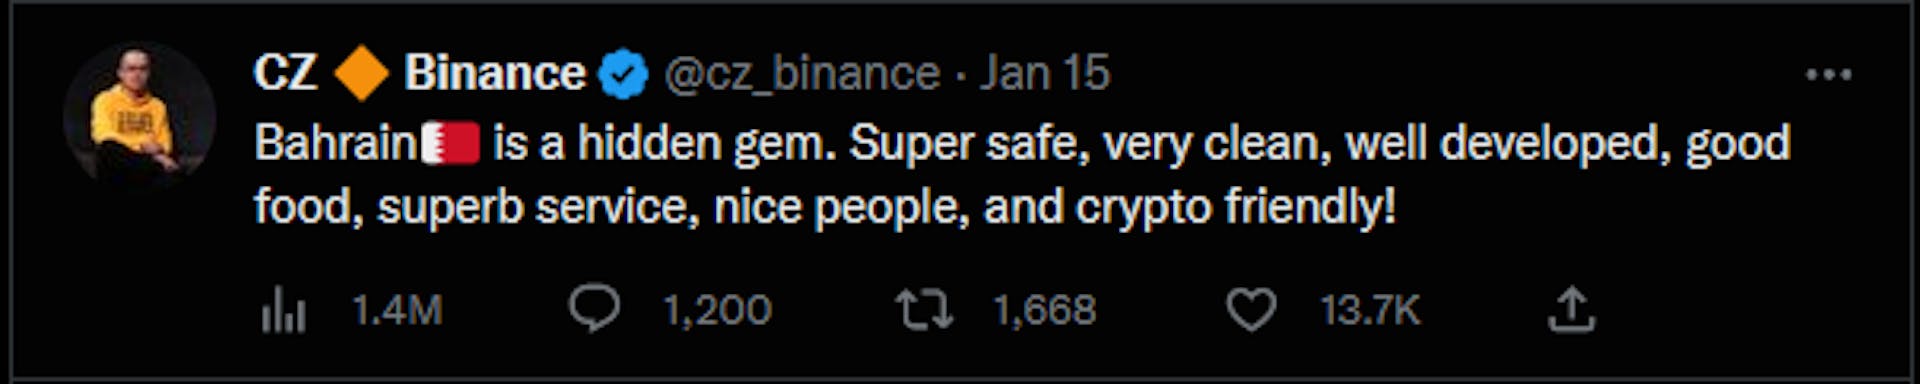Click the 13.7K likes count
Screen dimensions: 1920x384
1370,310
